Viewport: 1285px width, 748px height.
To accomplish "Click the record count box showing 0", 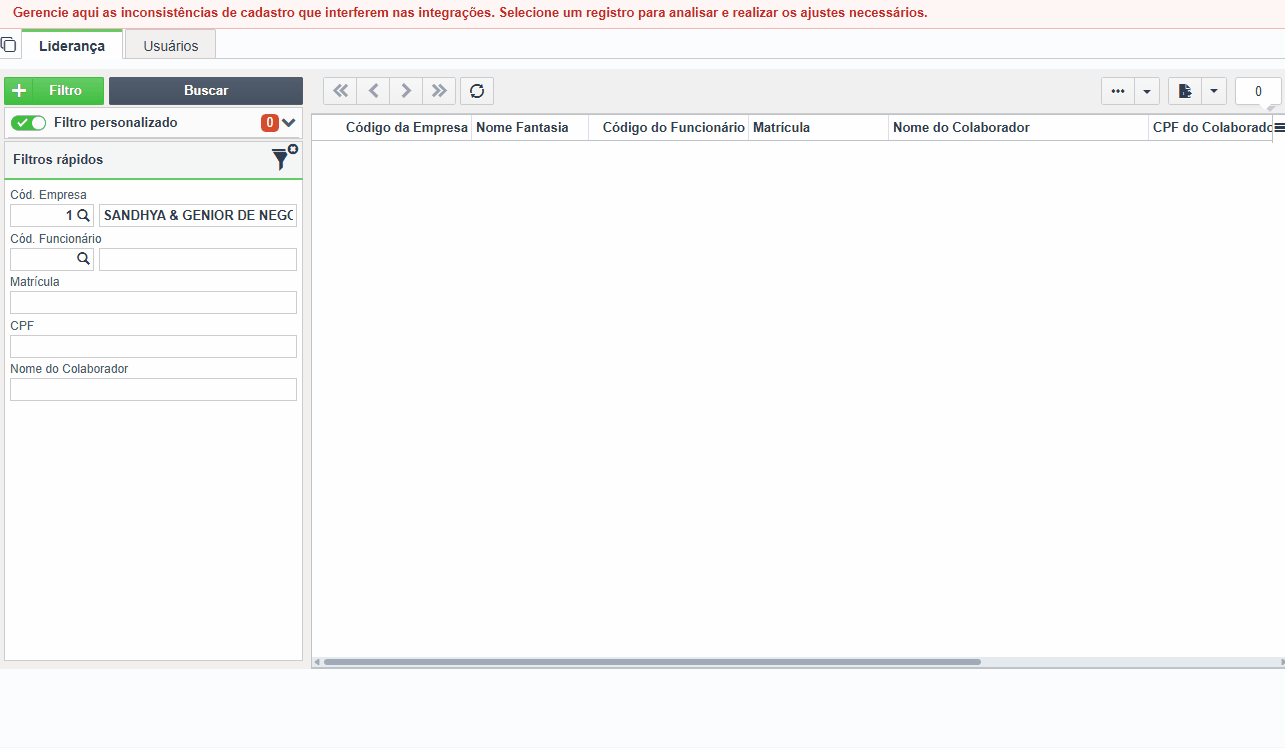I will click(x=1258, y=91).
